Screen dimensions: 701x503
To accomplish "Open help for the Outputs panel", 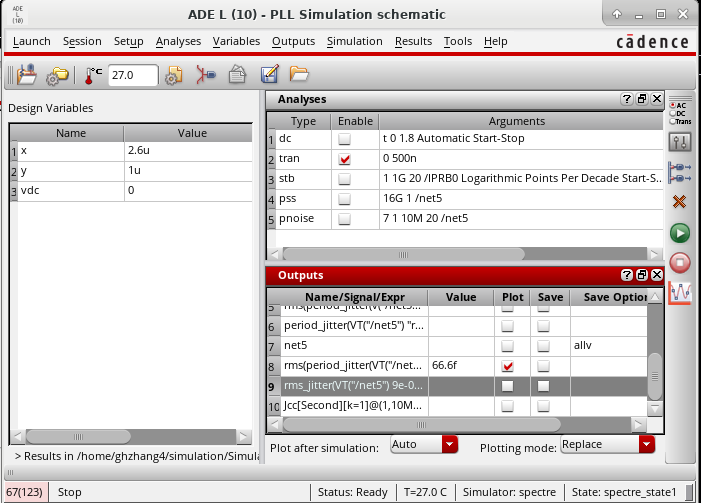I will (627, 275).
